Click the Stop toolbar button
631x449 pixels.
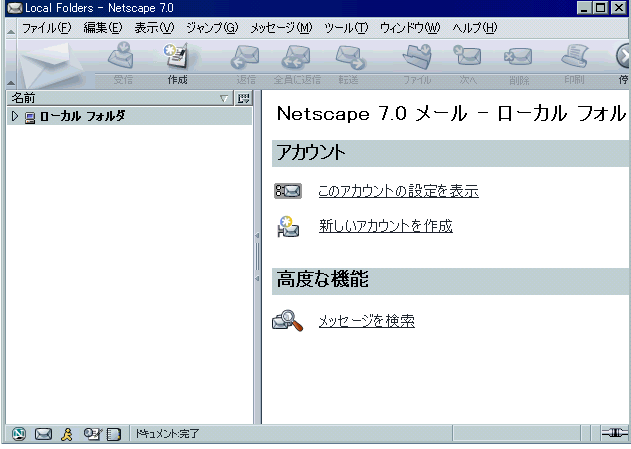[623, 62]
